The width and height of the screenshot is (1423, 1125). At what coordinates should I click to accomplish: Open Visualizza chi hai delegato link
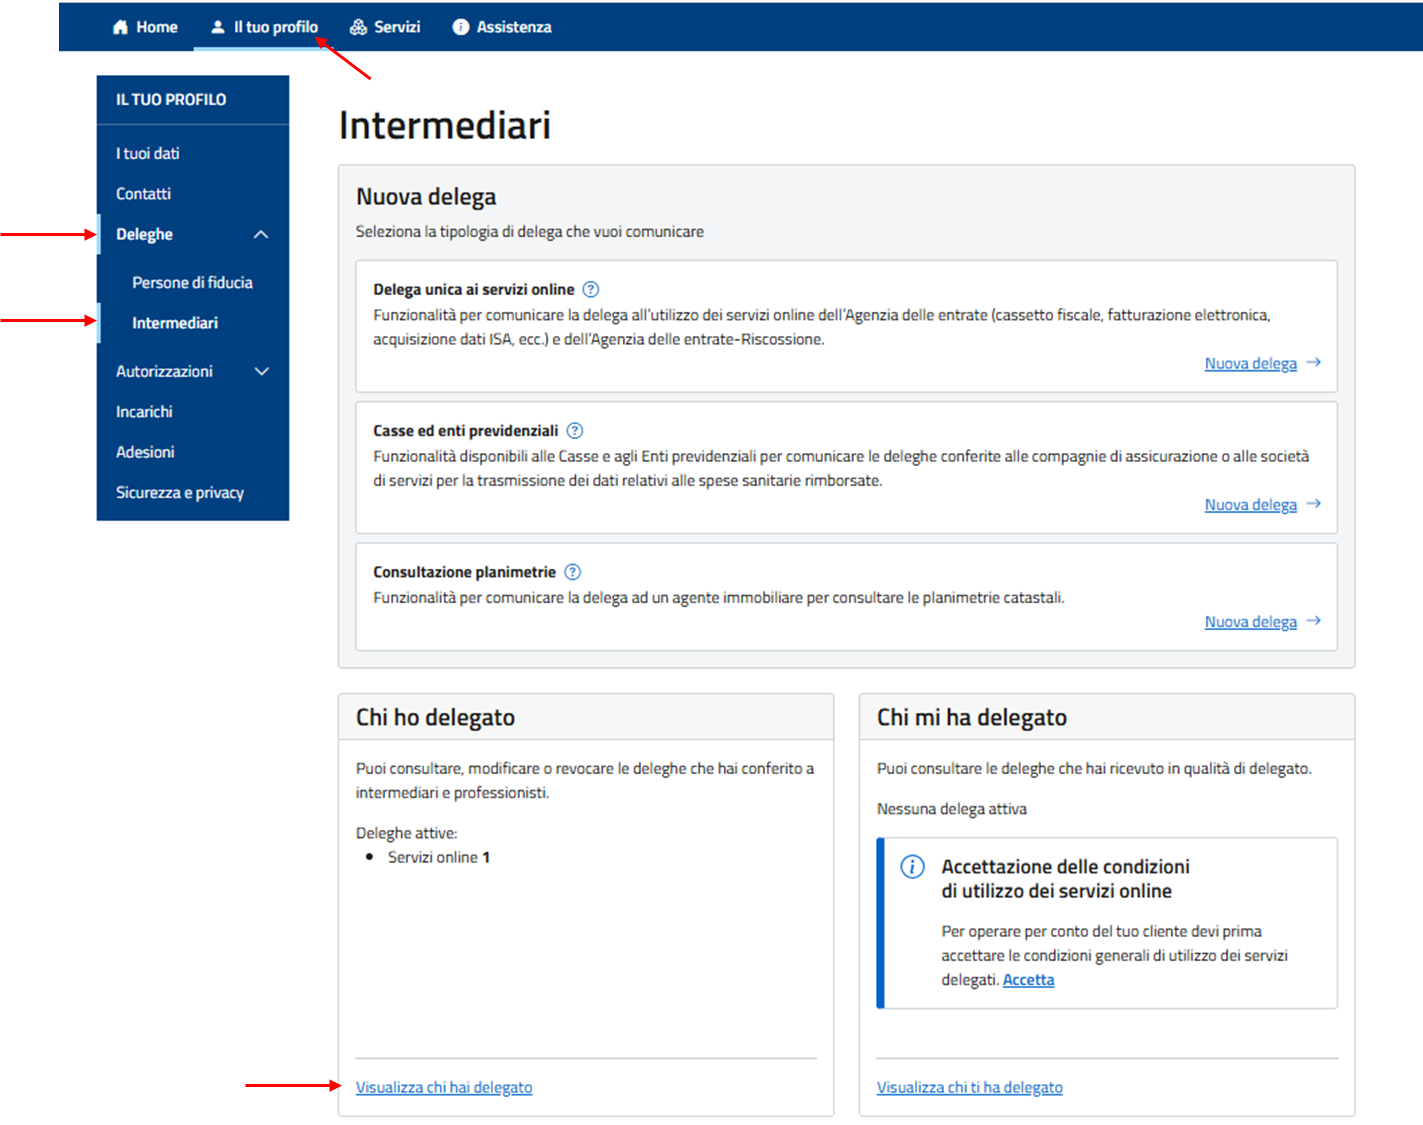444,1087
